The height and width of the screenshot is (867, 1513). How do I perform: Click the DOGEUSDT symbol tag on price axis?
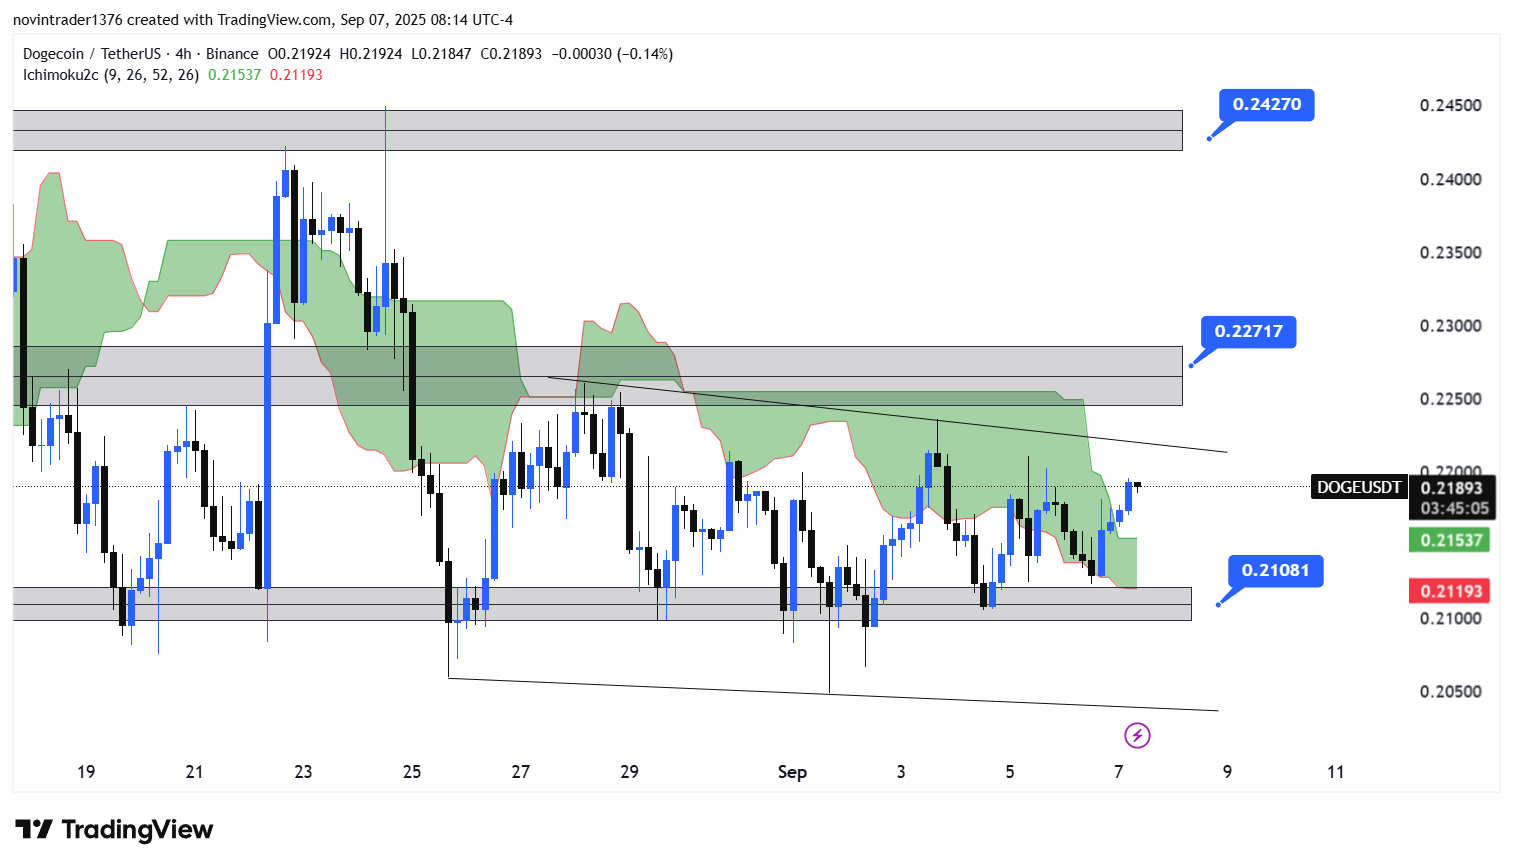pyautogui.click(x=1358, y=487)
